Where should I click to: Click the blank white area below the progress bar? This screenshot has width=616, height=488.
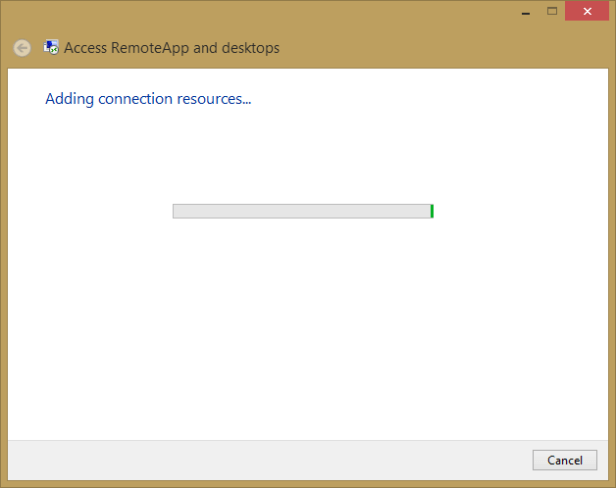302,330
